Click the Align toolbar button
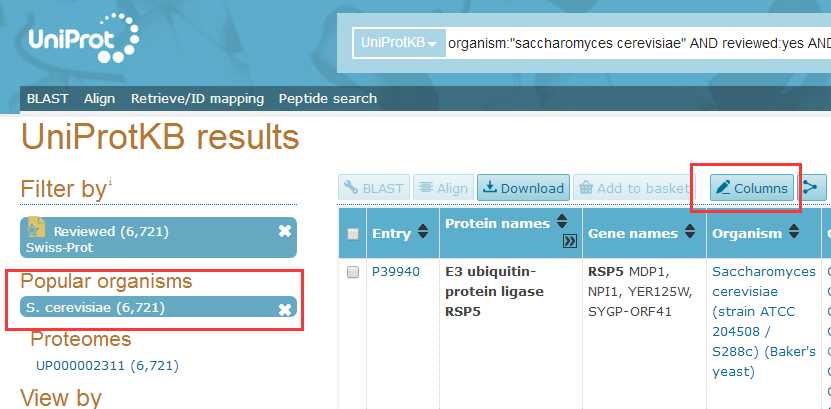The width and height of the screenshot is (831, 409). tap(443, 188)
